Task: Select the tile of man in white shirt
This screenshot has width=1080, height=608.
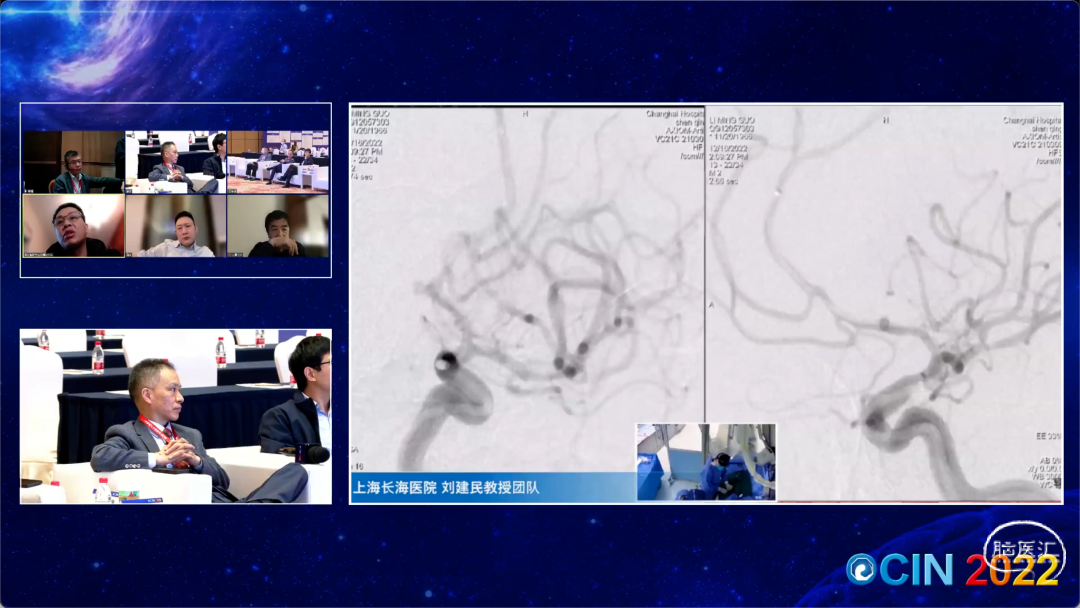Action: [176, 226]
